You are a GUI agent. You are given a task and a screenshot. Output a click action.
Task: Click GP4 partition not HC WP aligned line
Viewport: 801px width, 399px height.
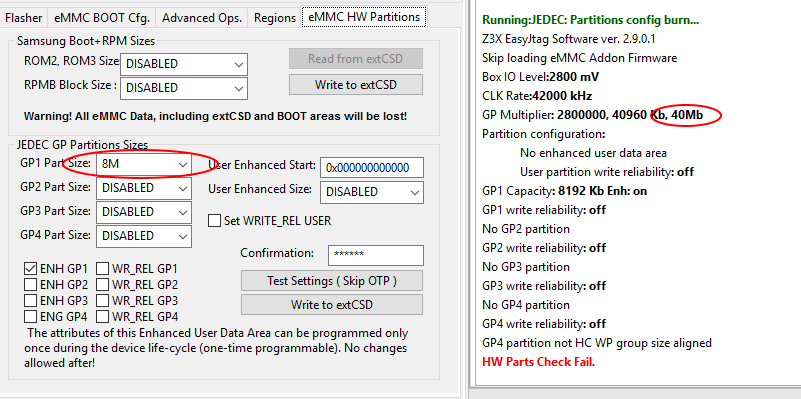[x=597, y=343]
